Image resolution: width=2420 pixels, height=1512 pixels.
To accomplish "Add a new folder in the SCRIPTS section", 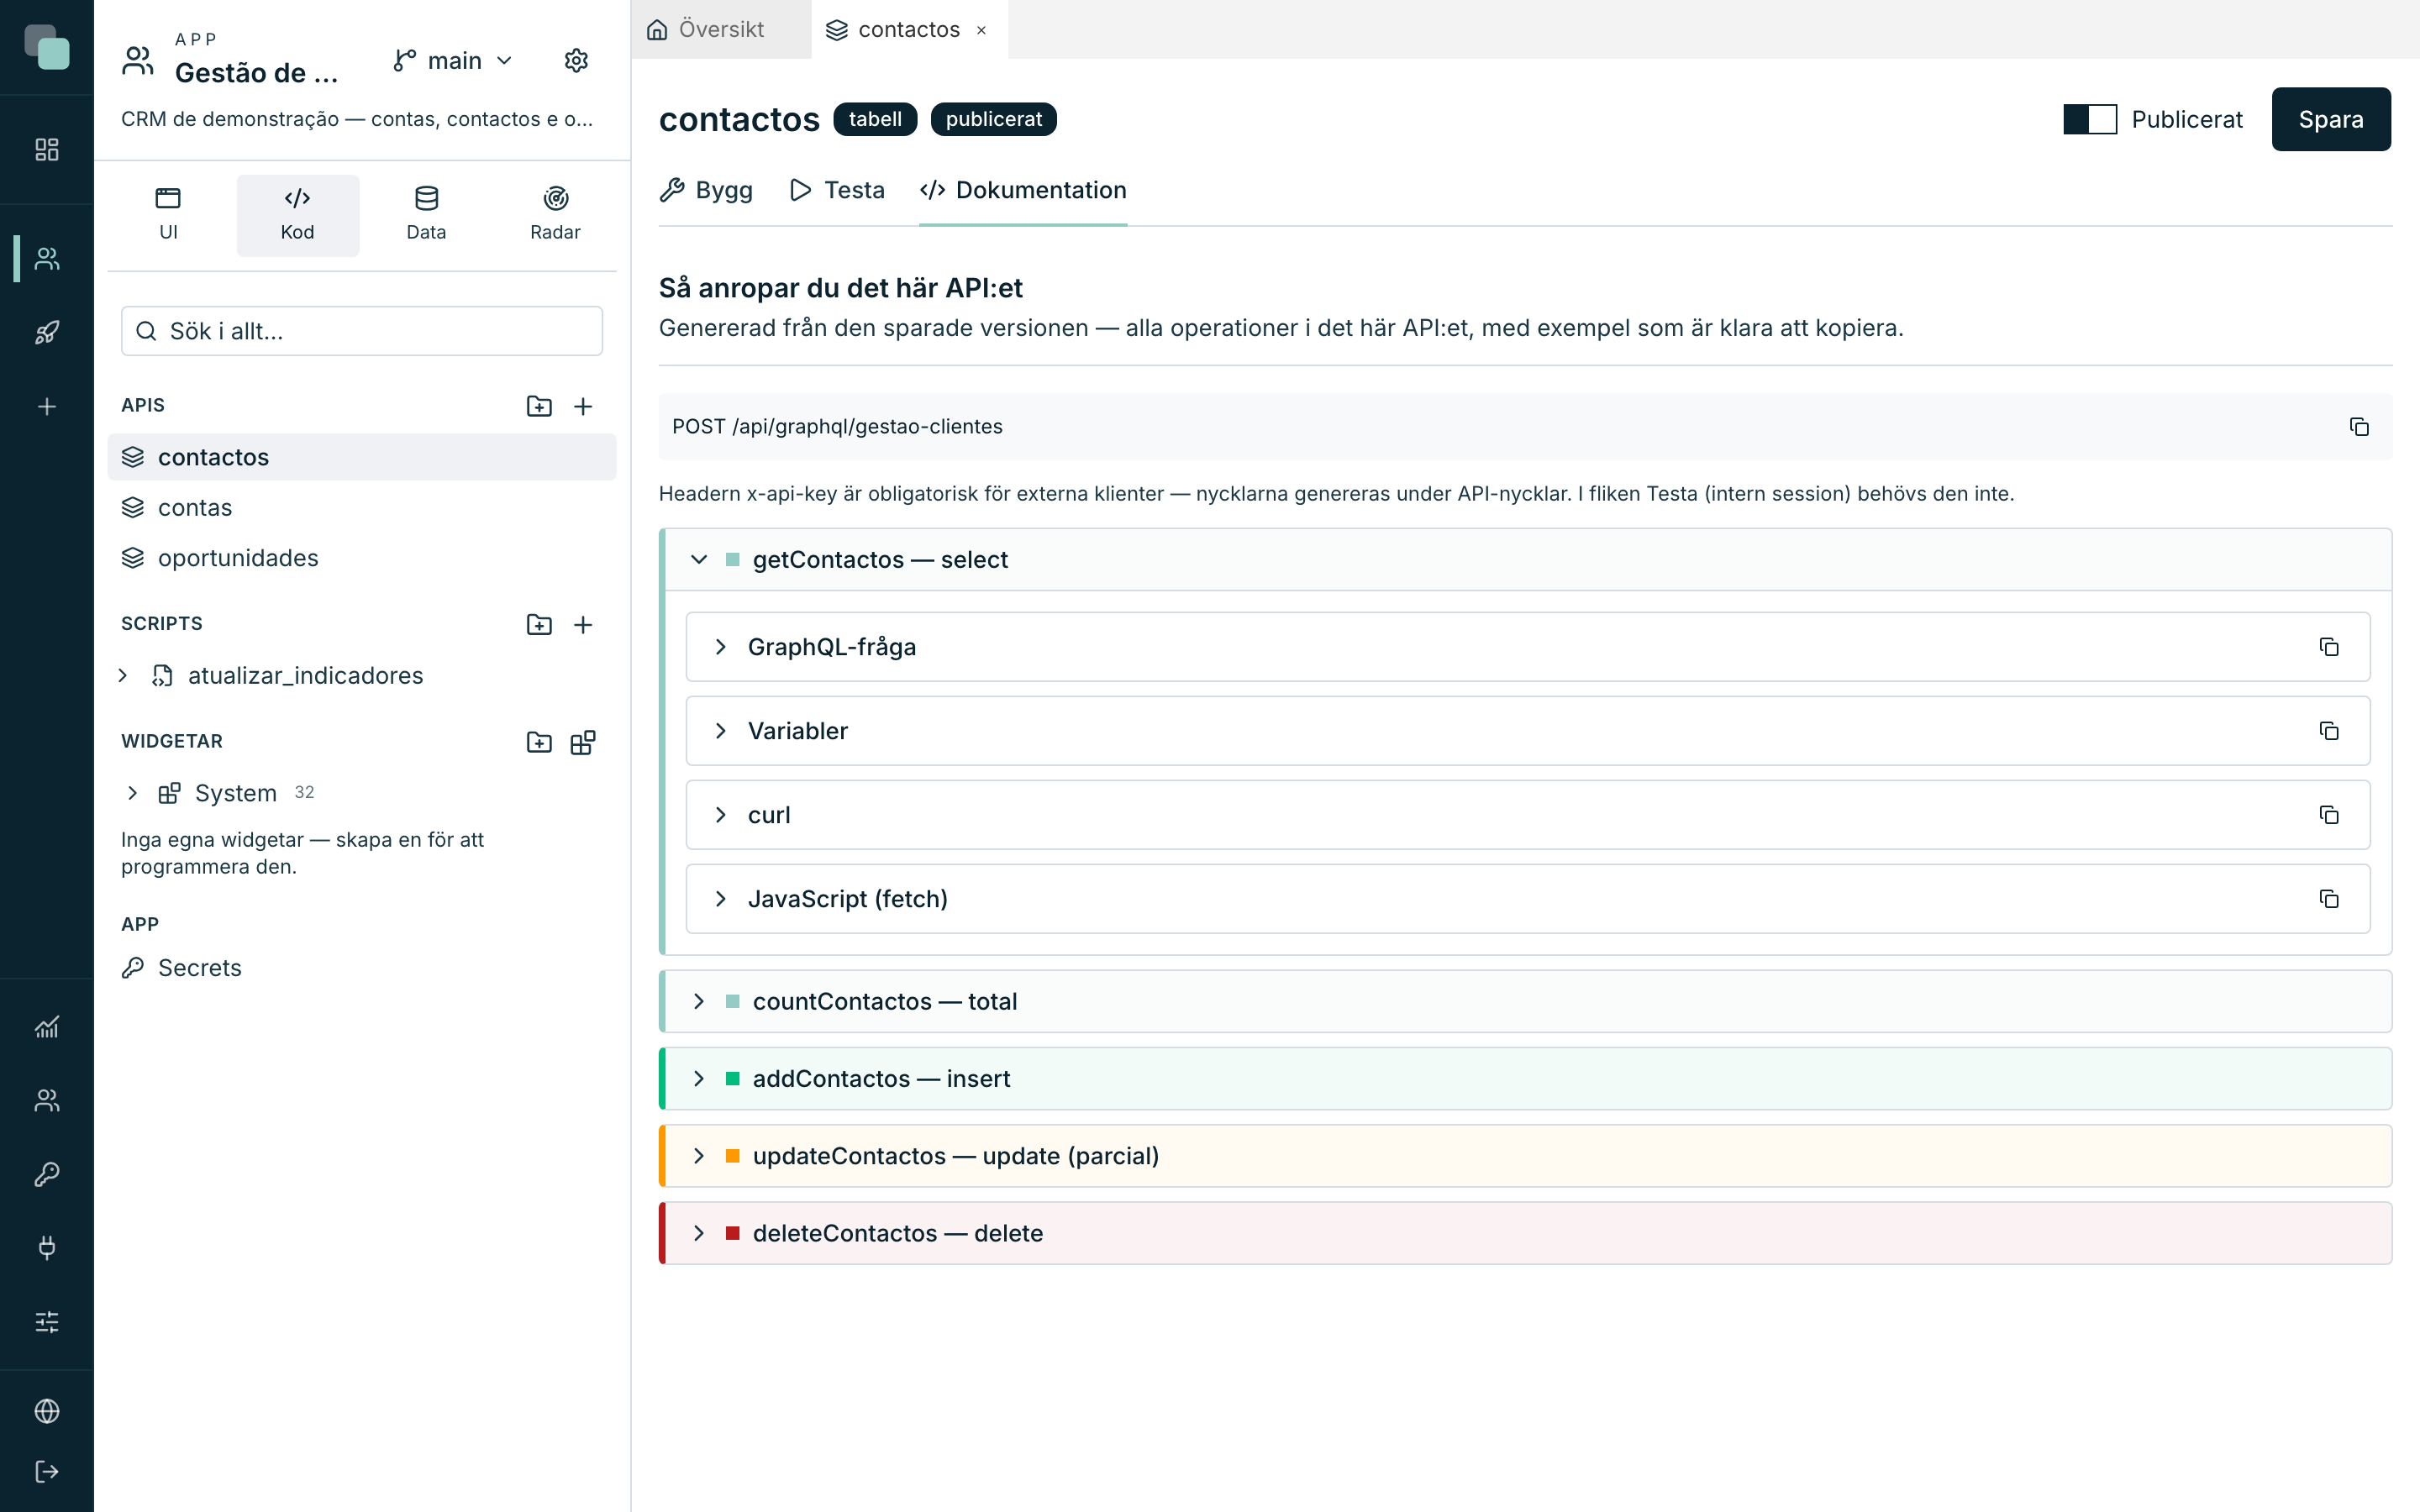I will coord(539,624).
